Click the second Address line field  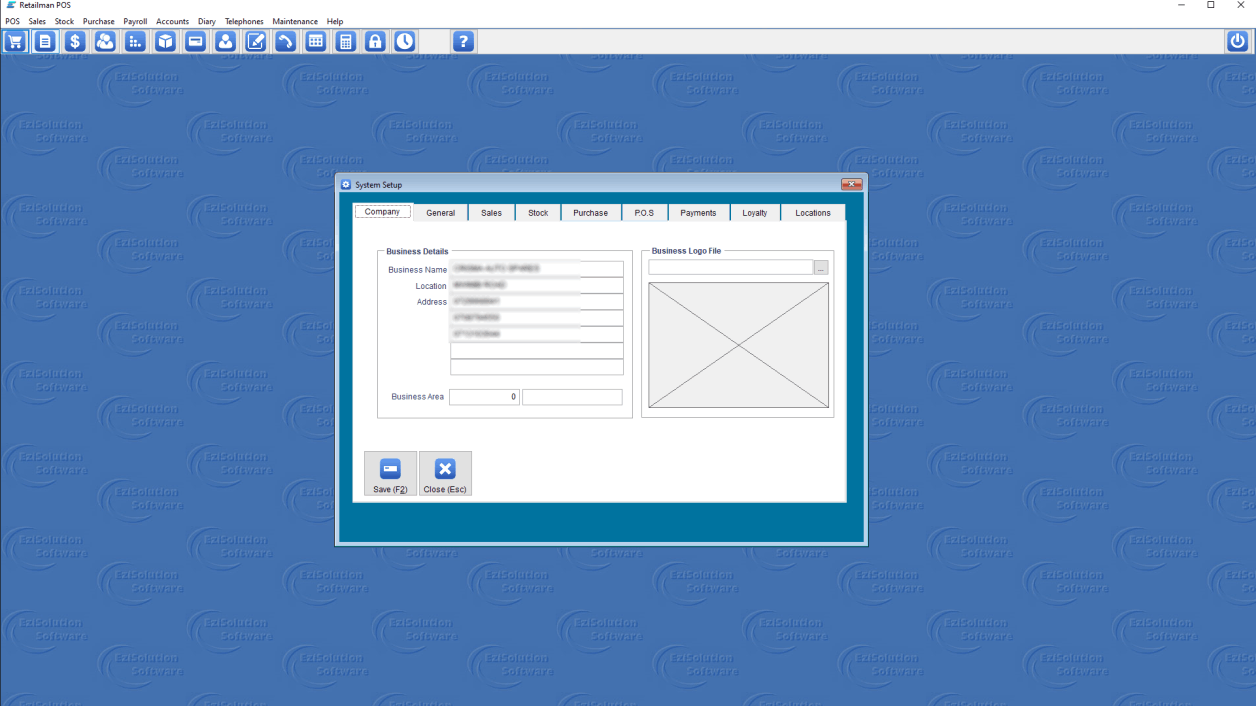pos(536,318)
